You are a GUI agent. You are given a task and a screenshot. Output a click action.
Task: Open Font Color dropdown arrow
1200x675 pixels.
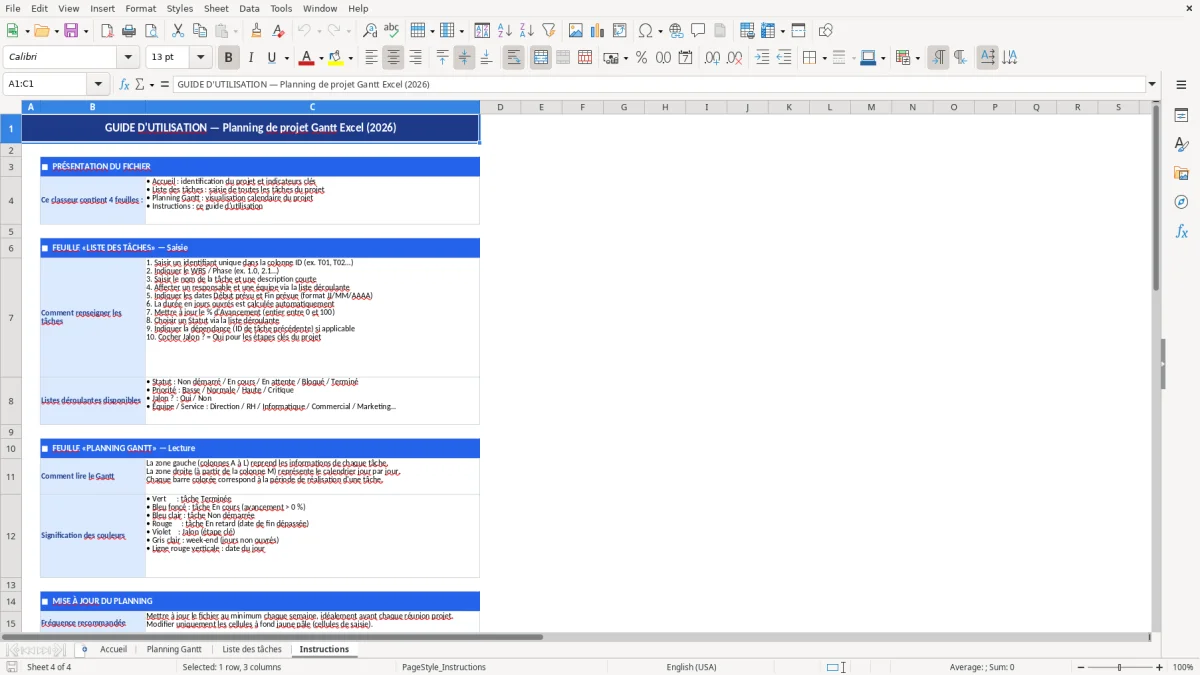pyautogui.click(x=321, y=58)
